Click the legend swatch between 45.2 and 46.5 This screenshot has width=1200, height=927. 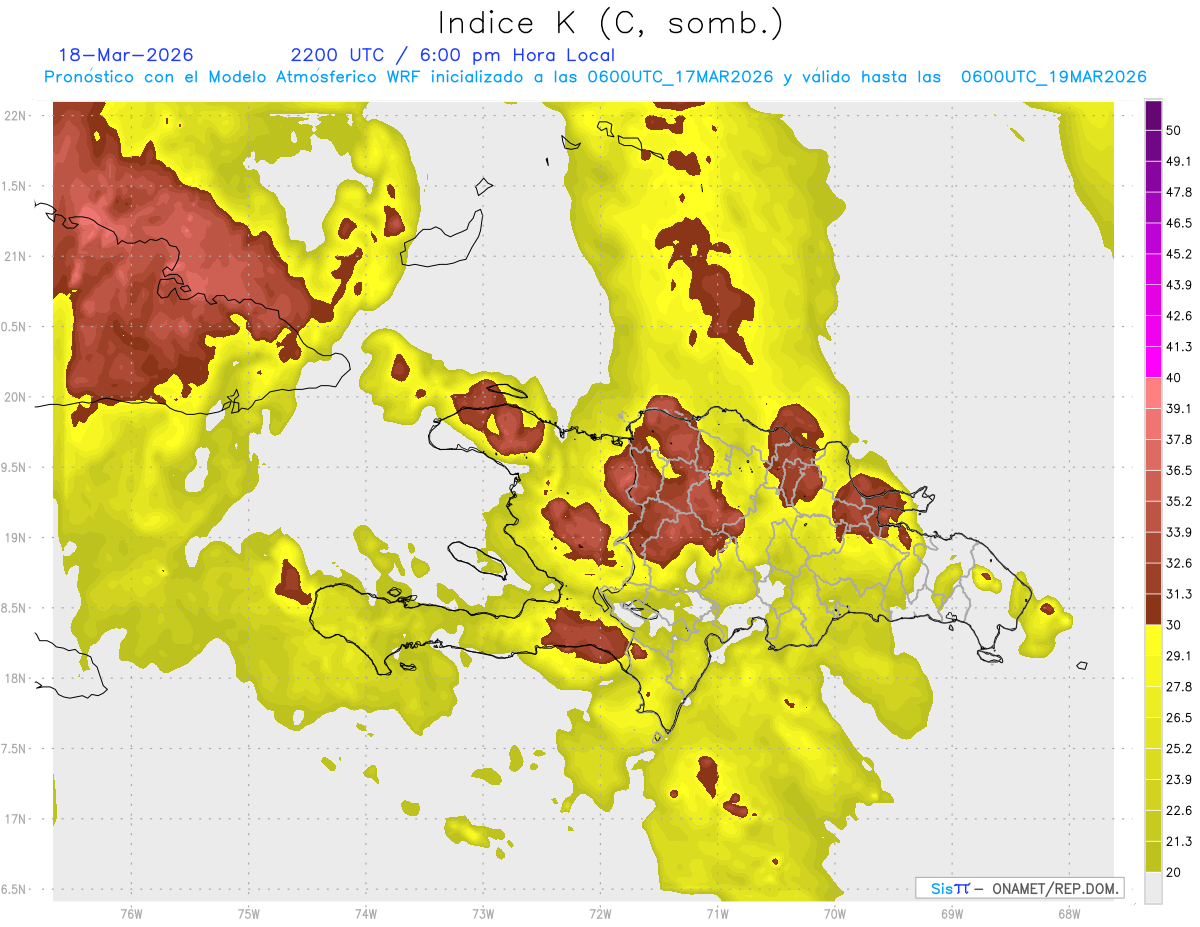tap(1154, 239)
